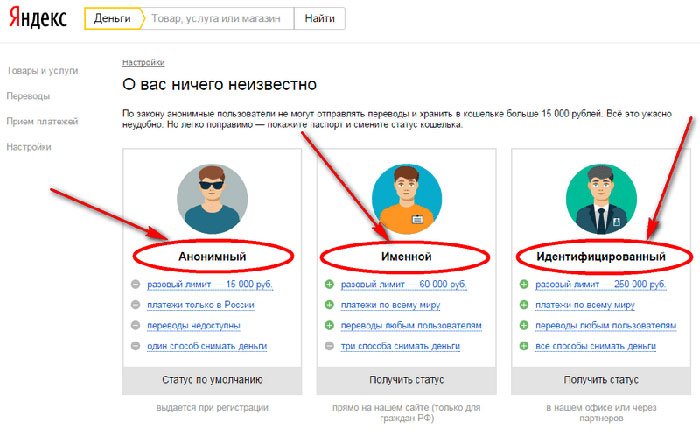Screen dimensions: 700x444
Task: Follow the Настройки breadcrumb link above the heading
Action: (143, 62)
